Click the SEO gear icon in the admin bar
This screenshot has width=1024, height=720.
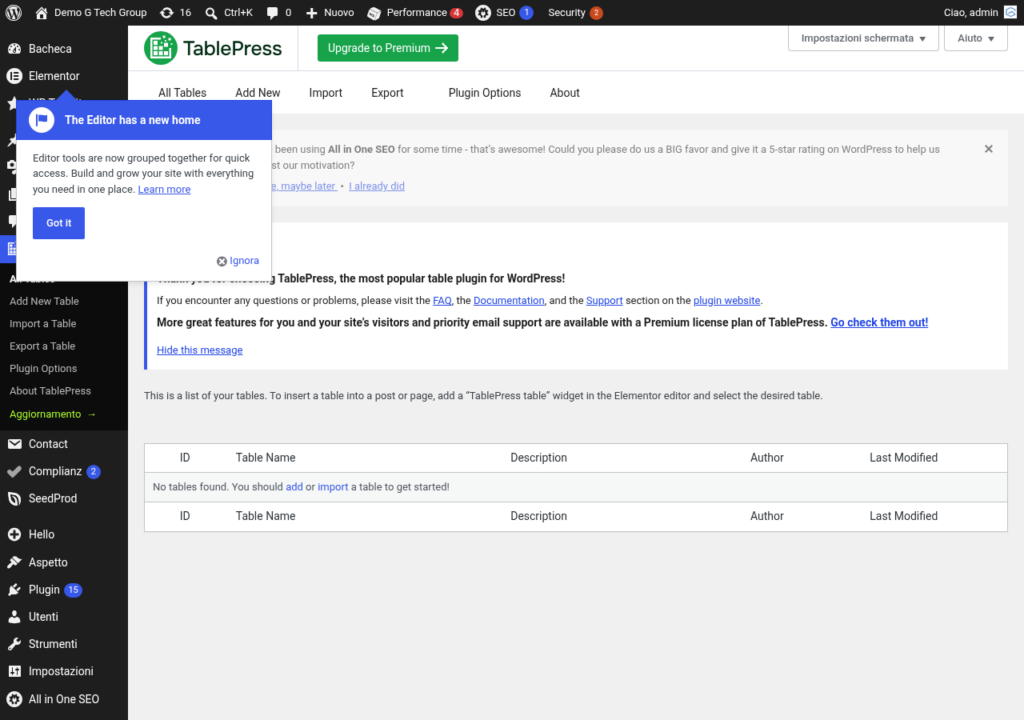[x=483, y=12]
